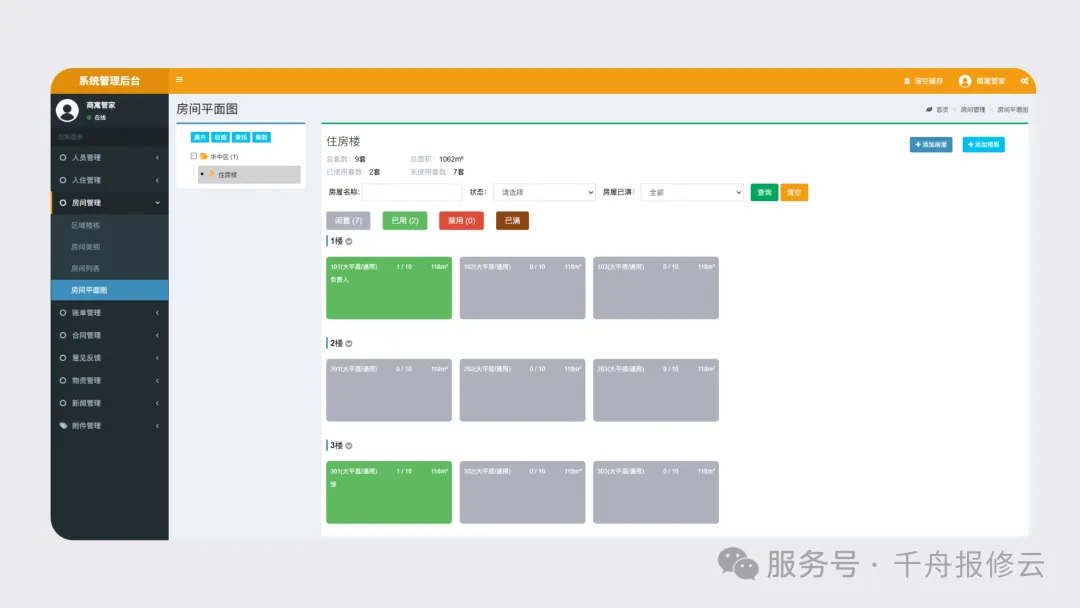Open the 状态 status dropdown
Screen dimensions: 1080x608
click(x=544, y=192)
